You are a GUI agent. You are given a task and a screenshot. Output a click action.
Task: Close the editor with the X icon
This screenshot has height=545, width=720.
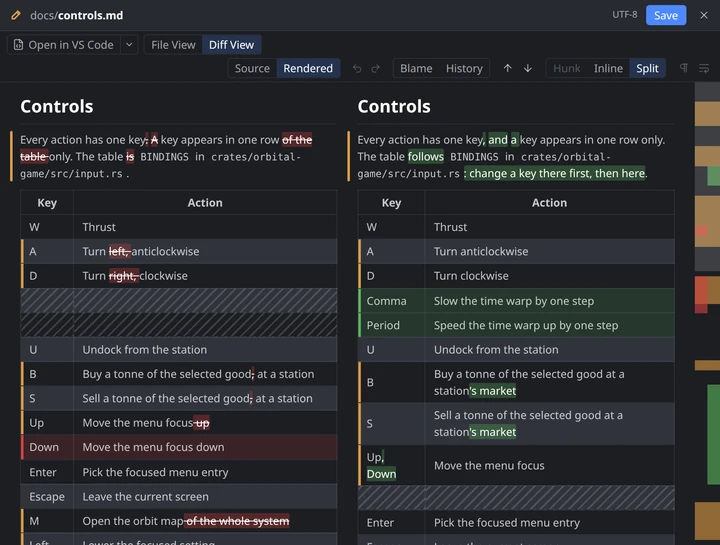[x=703, y=15]
